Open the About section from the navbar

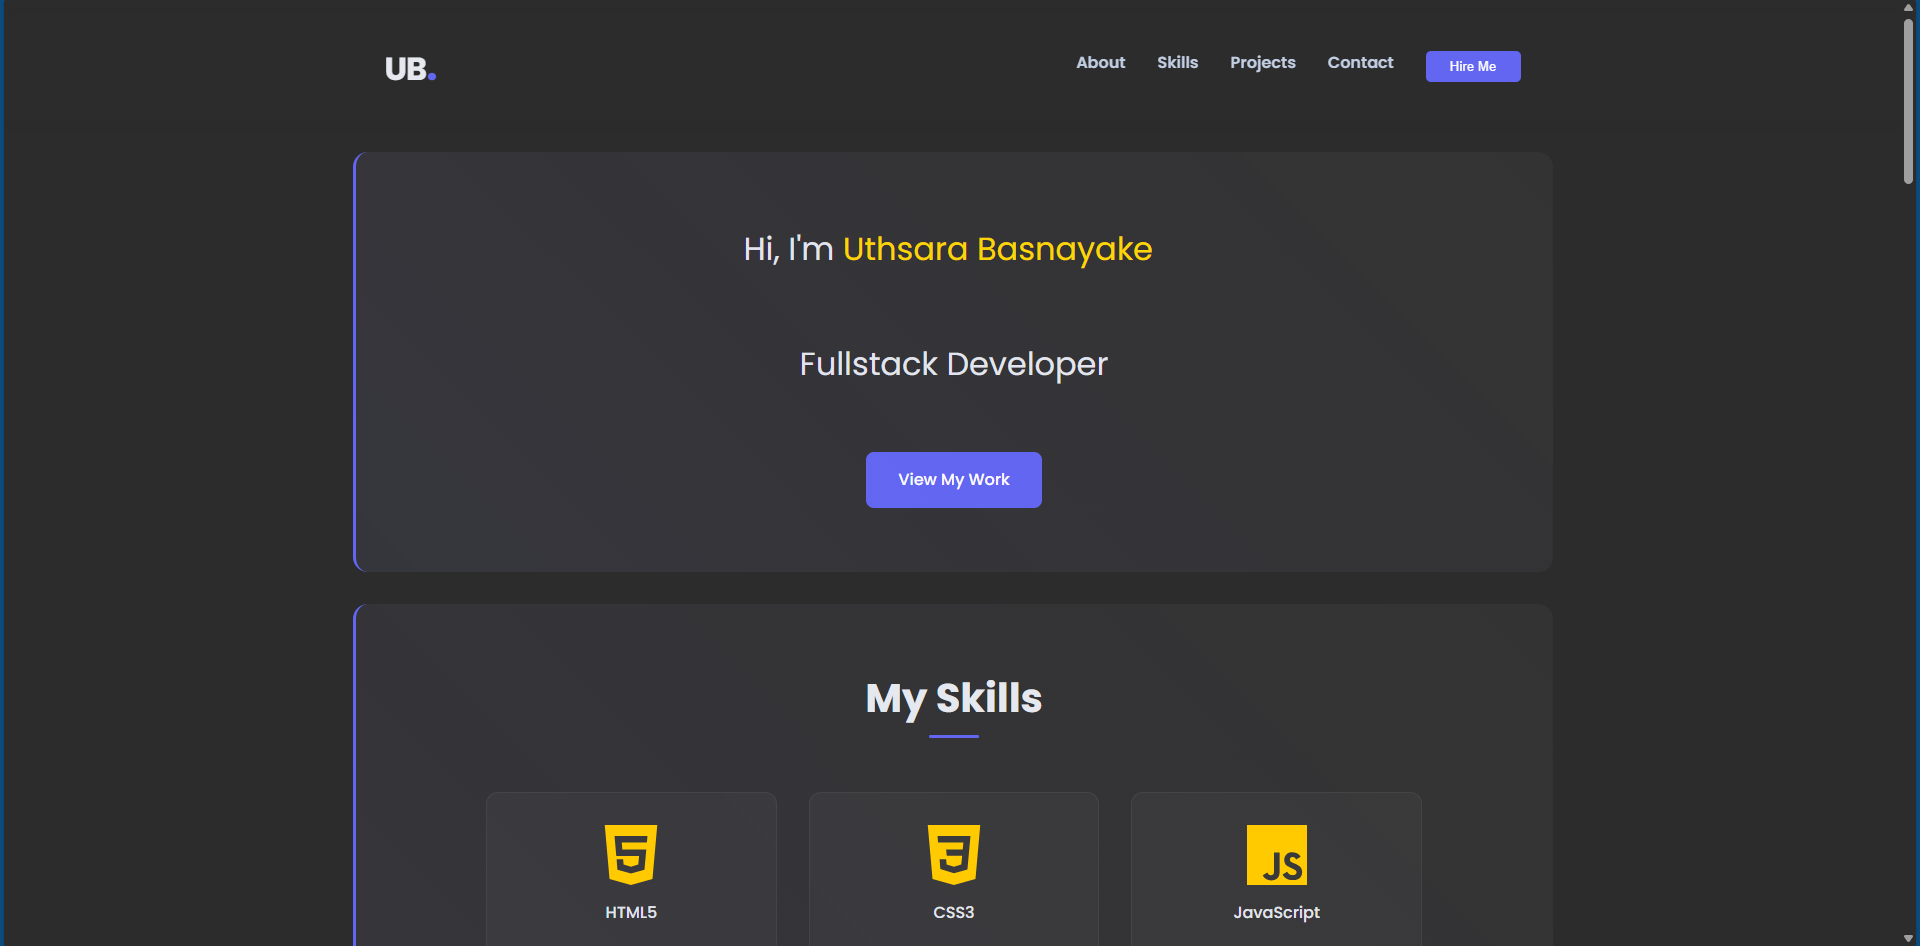[1100, 62]
